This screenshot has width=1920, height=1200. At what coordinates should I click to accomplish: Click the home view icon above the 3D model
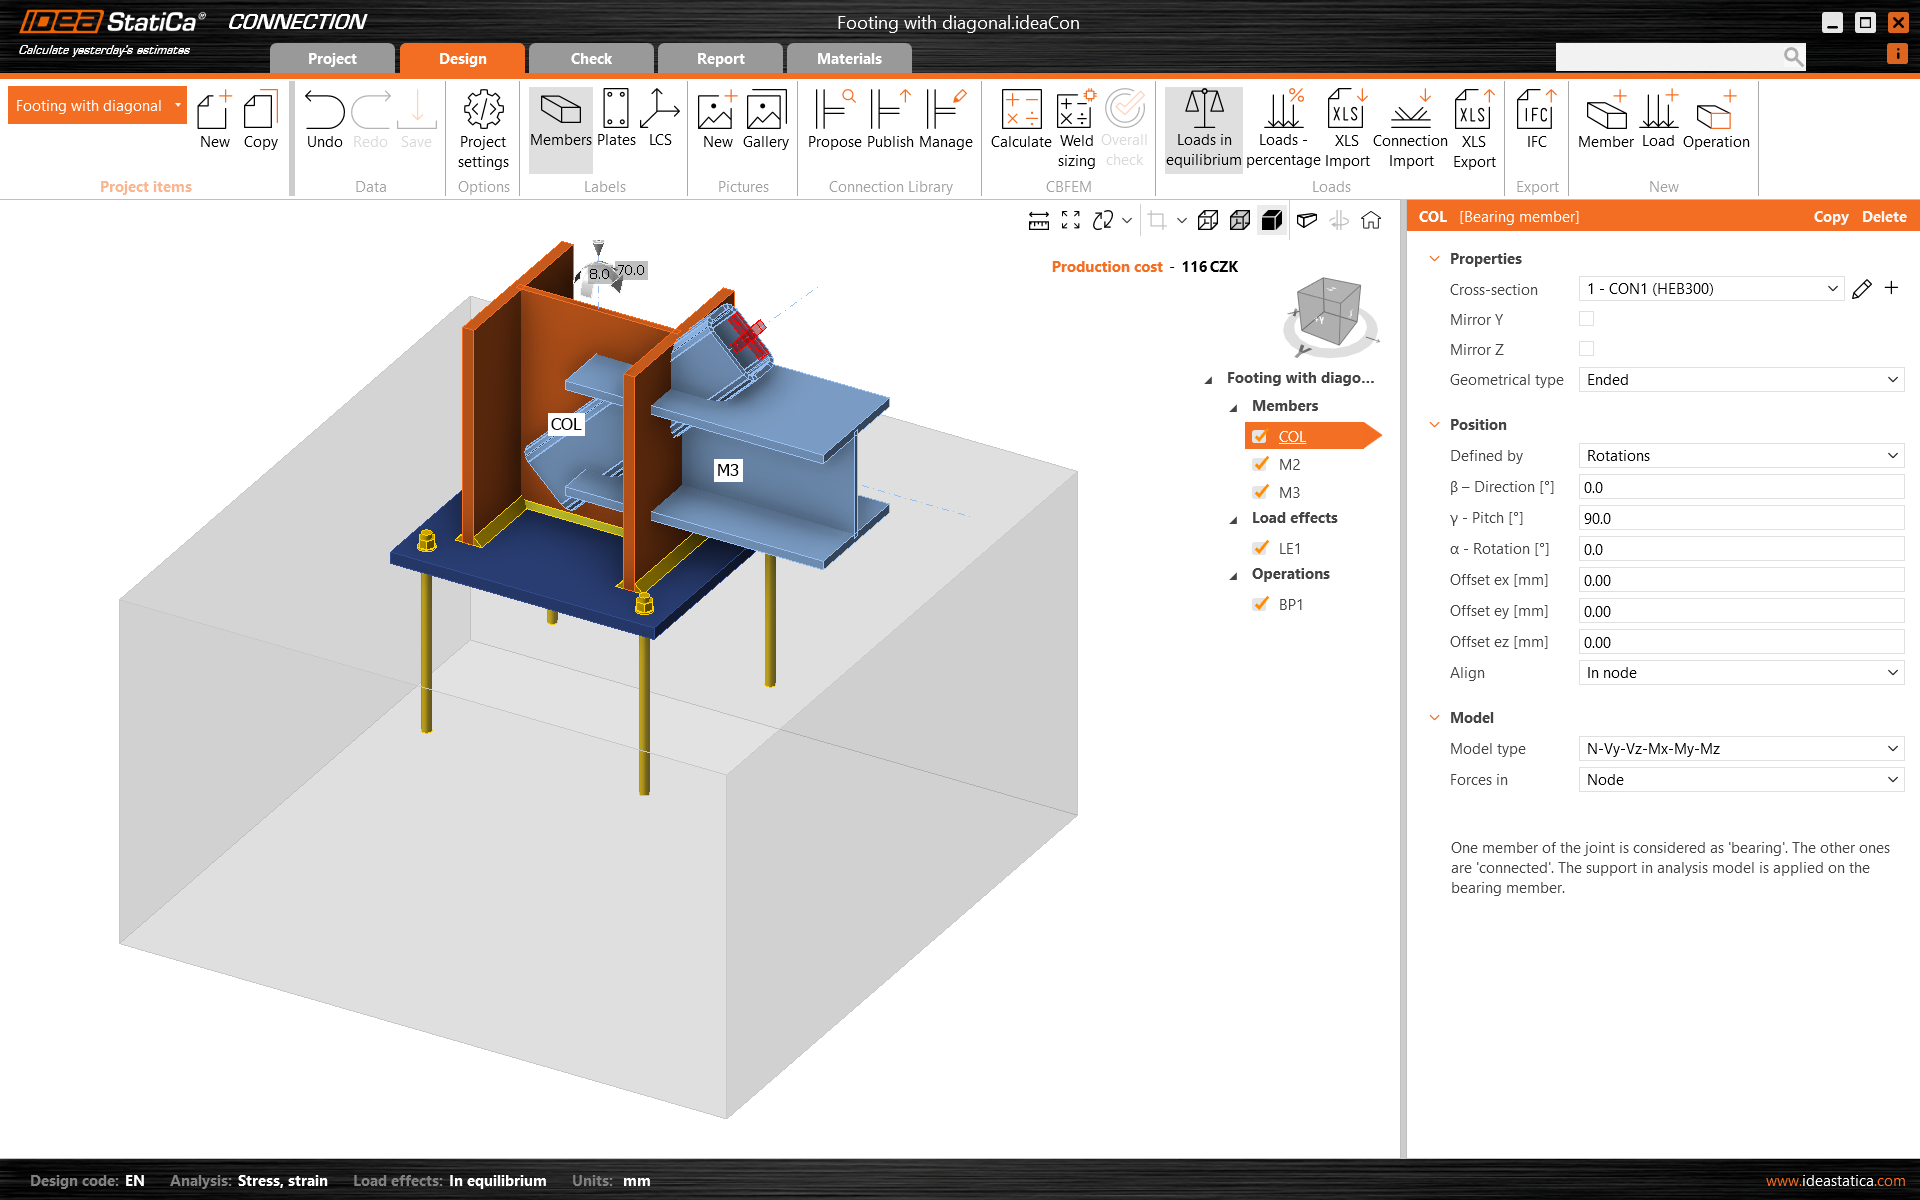point(1371,220)
